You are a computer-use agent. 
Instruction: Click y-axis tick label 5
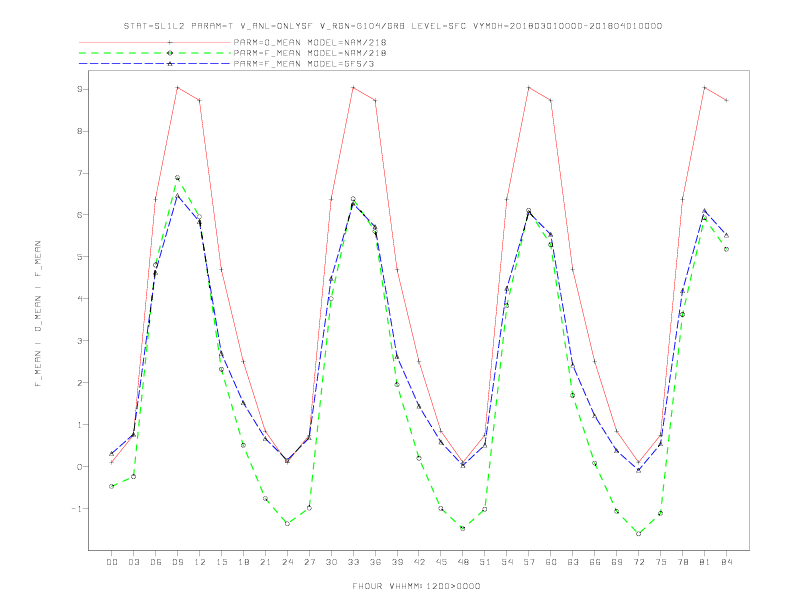pos(79,257)
